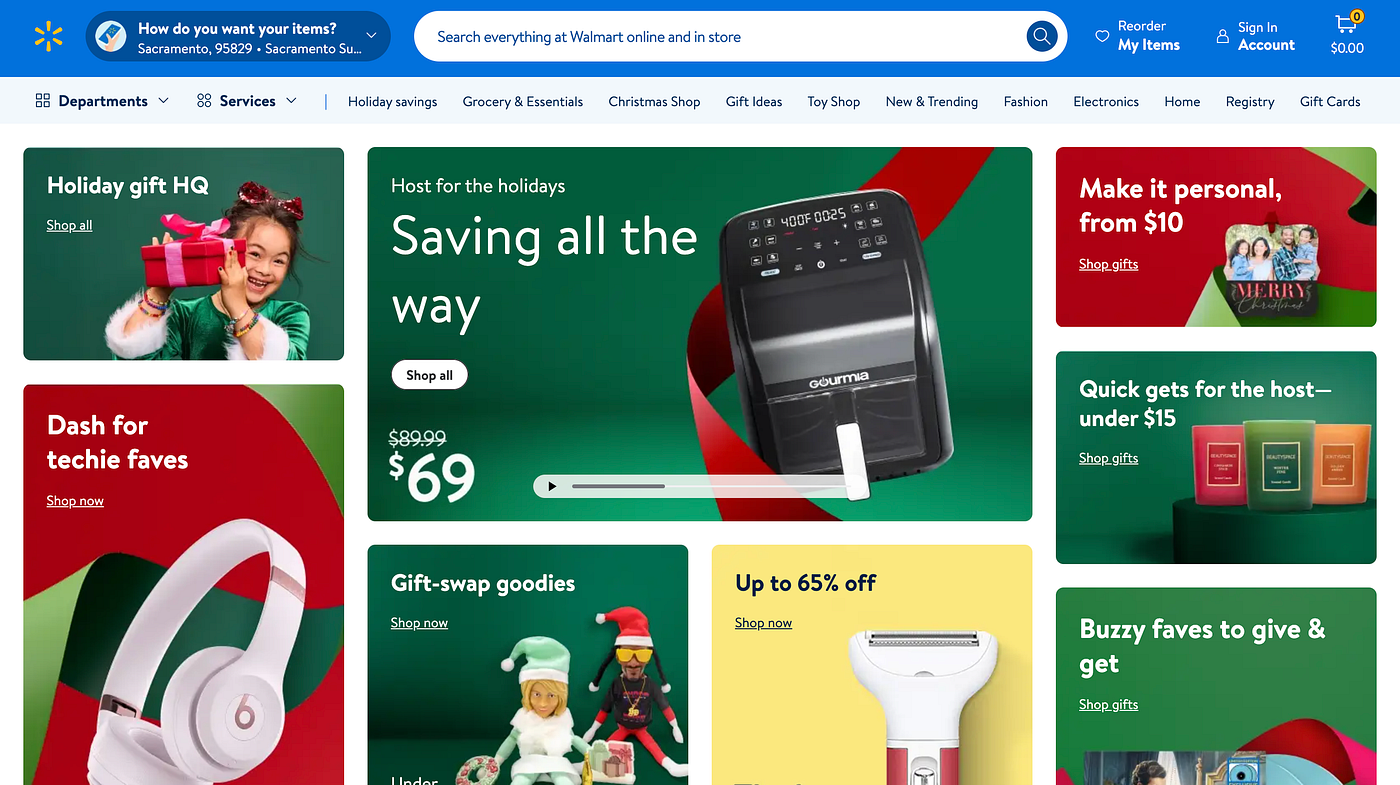Click the Services grid icon
The height and width of the screenshot is (785, 1400).
204,101
